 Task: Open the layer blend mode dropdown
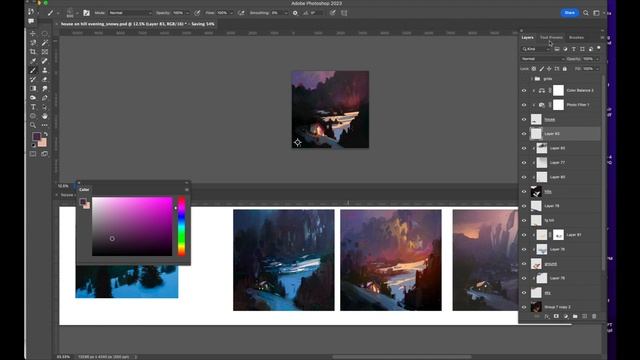click(543, 59)
